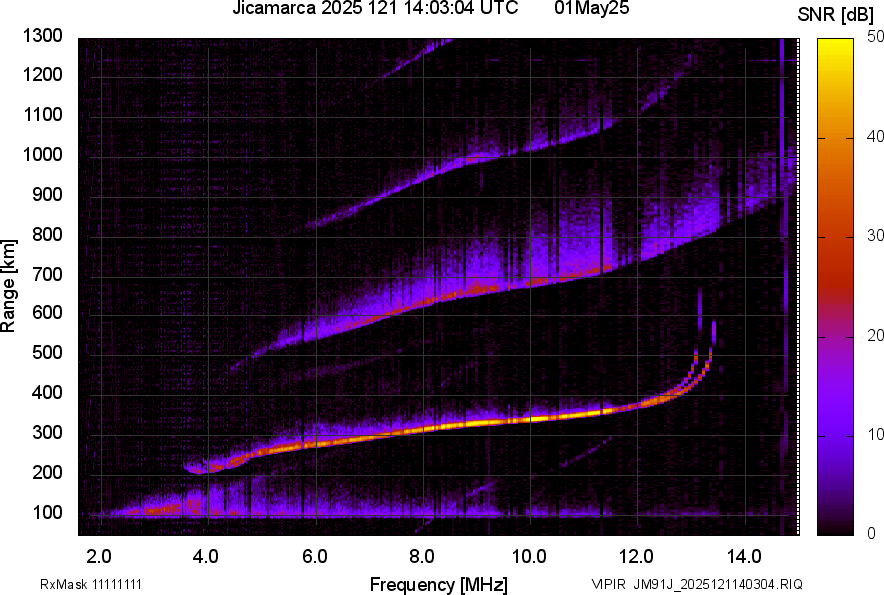Viewport: 884px width, 595px height.
Task: Click the second-hop trace near 700 km at 11 MHz
Action: coord(584,272)
